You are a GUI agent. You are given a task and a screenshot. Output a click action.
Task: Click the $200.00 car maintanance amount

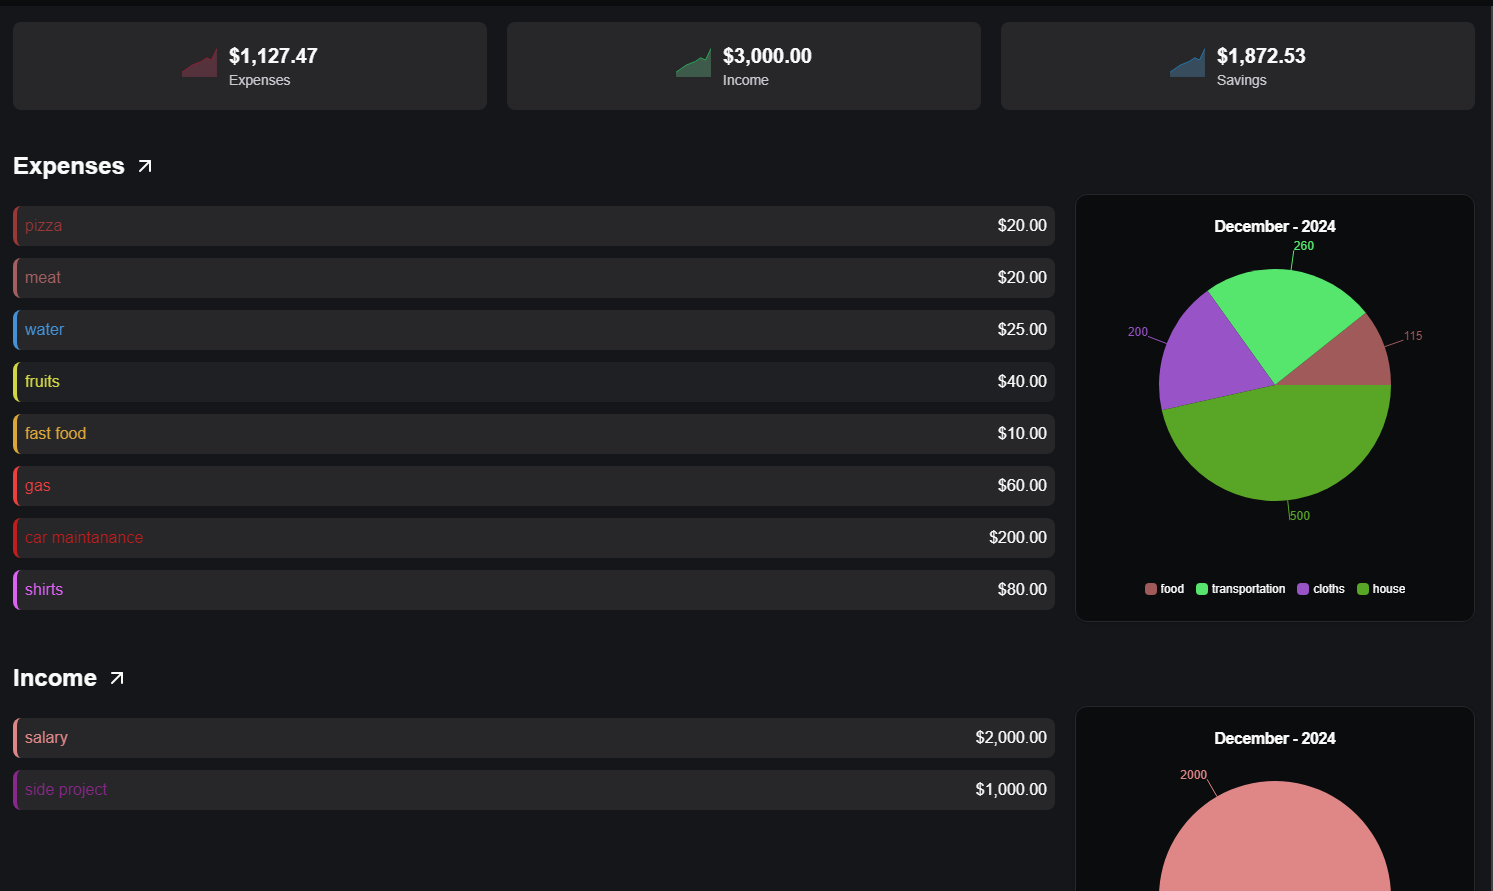click(x=1018, y=538)
